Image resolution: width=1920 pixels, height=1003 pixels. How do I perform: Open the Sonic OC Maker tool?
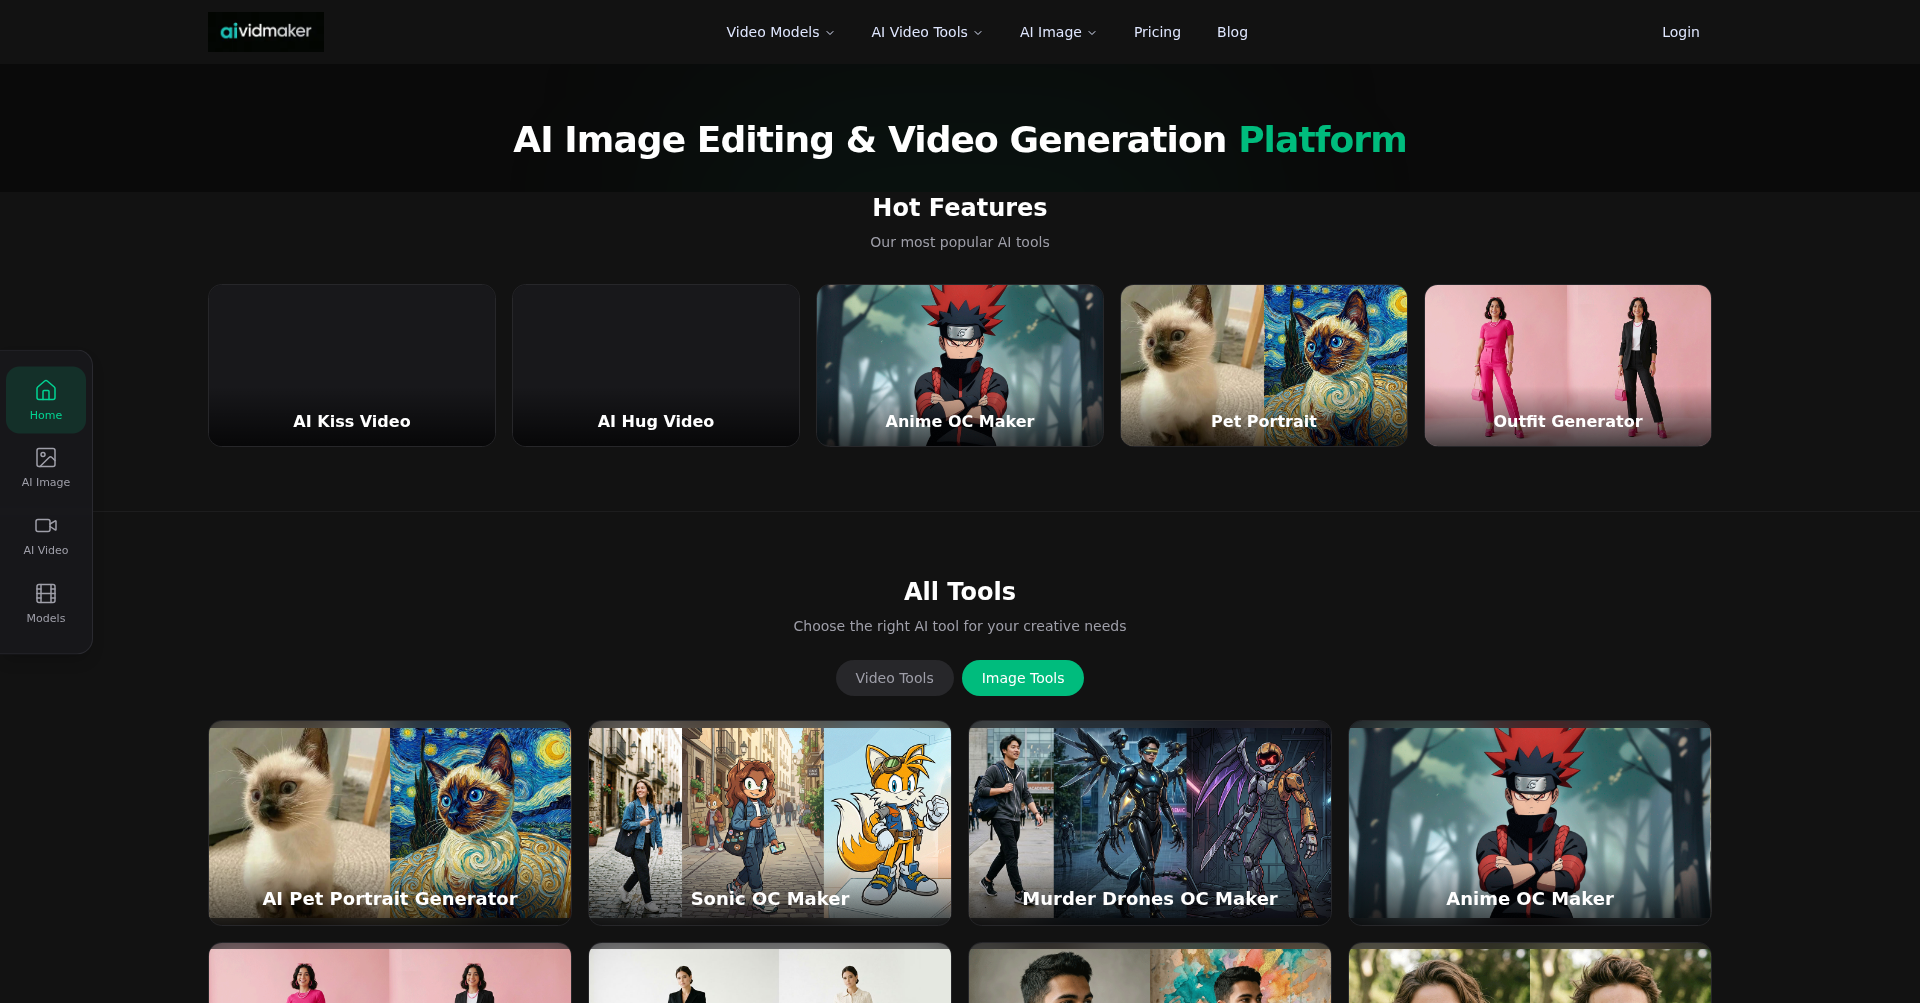pos(769,822)
